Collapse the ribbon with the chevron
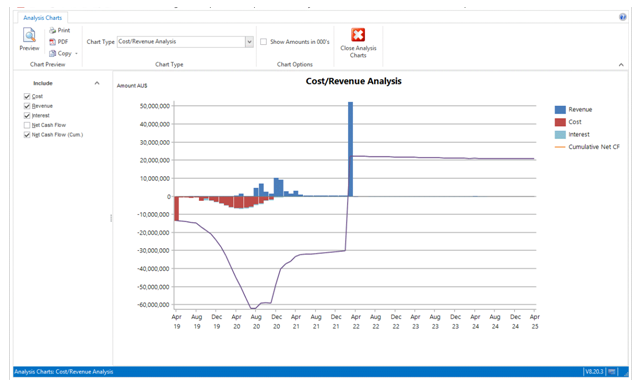Image resolution: width=641 pixels, height=386 pixels. click(x=621, y=65)
